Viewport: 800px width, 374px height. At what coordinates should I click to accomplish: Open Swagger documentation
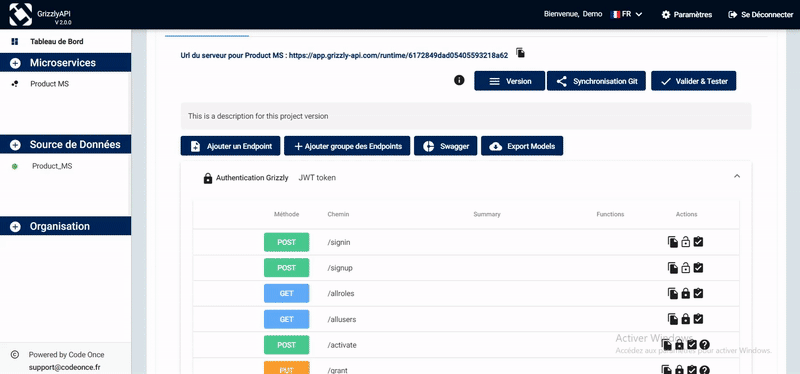click(445, 146)
